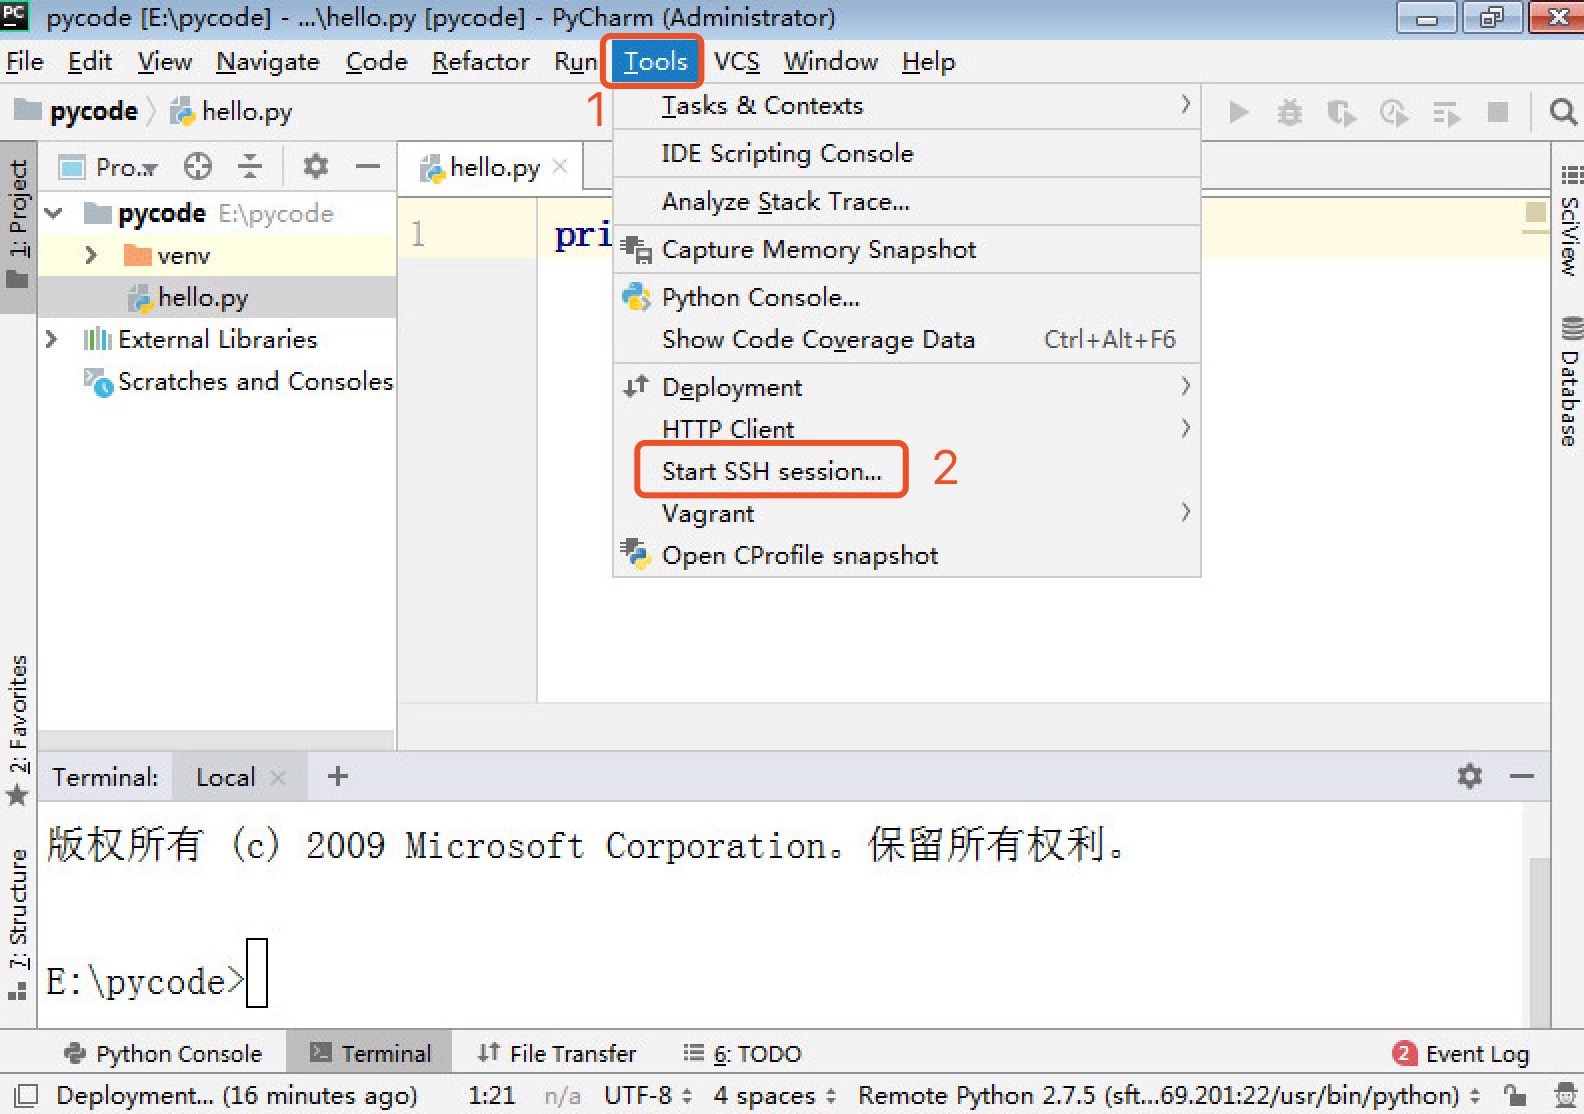Collapse the pycode project root
Screen dimensions: 1584x1114
coord(54,213)
